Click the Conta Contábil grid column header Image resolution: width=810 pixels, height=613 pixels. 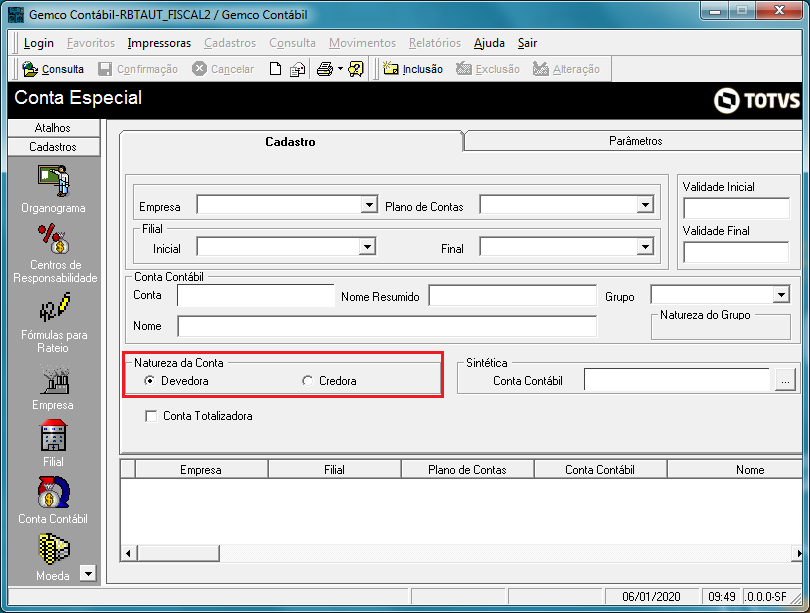600,469
